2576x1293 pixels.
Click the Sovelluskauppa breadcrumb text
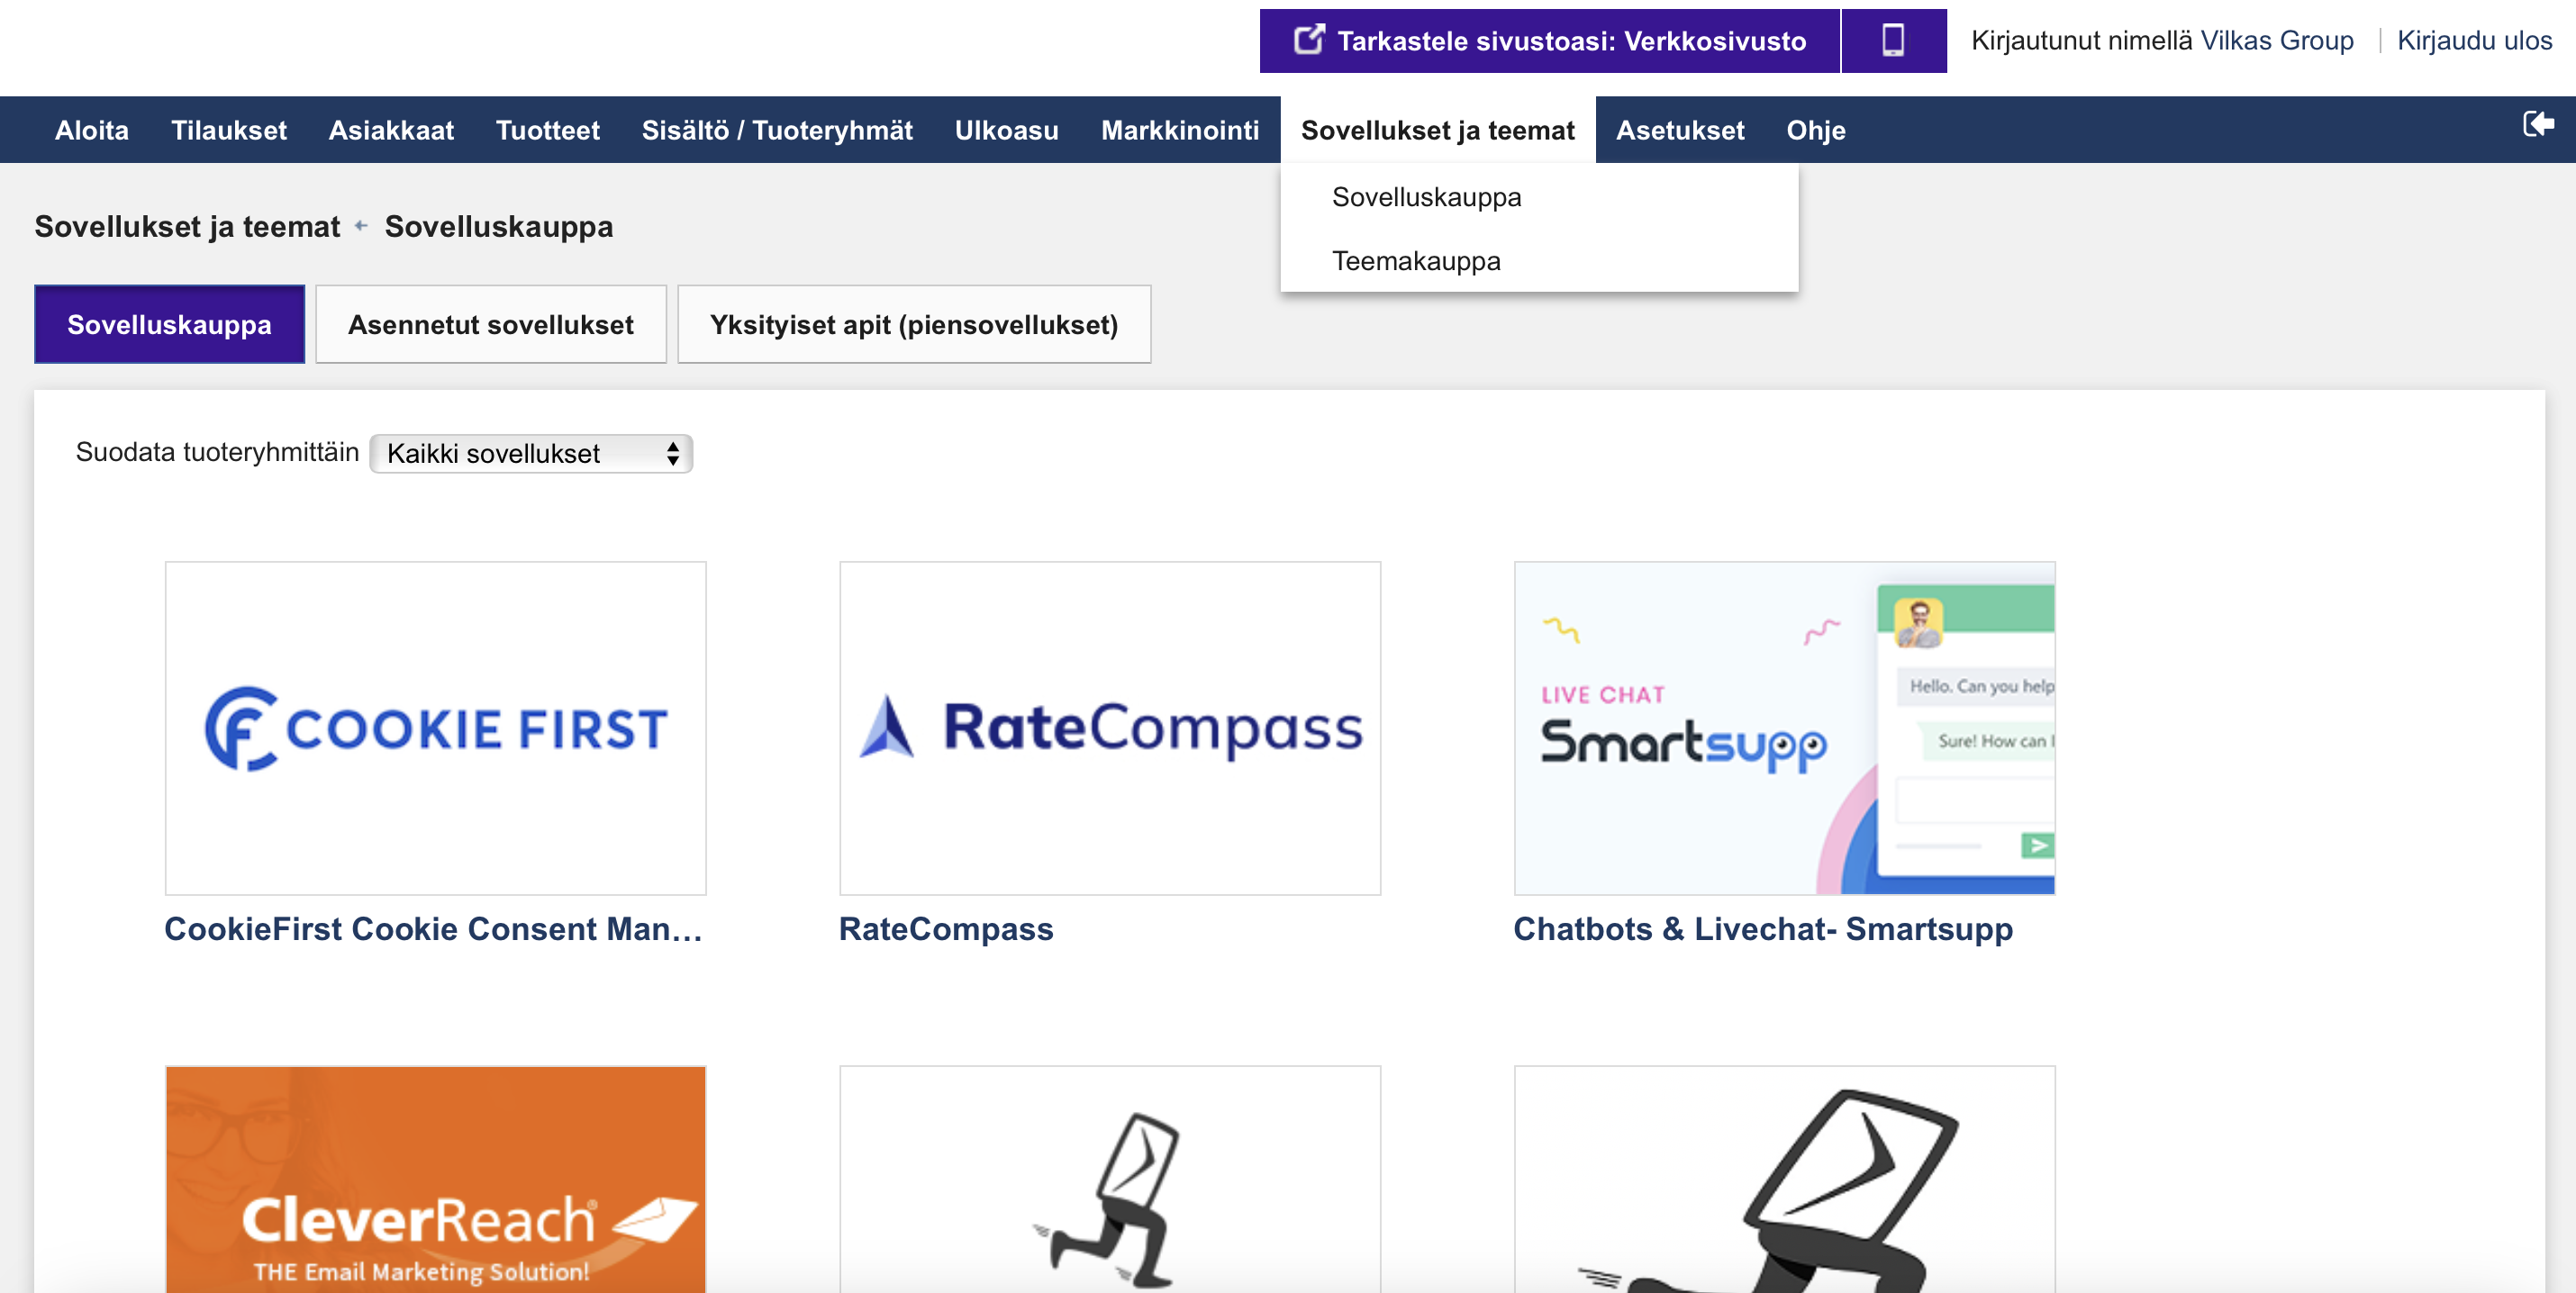(x=499, y=227)
